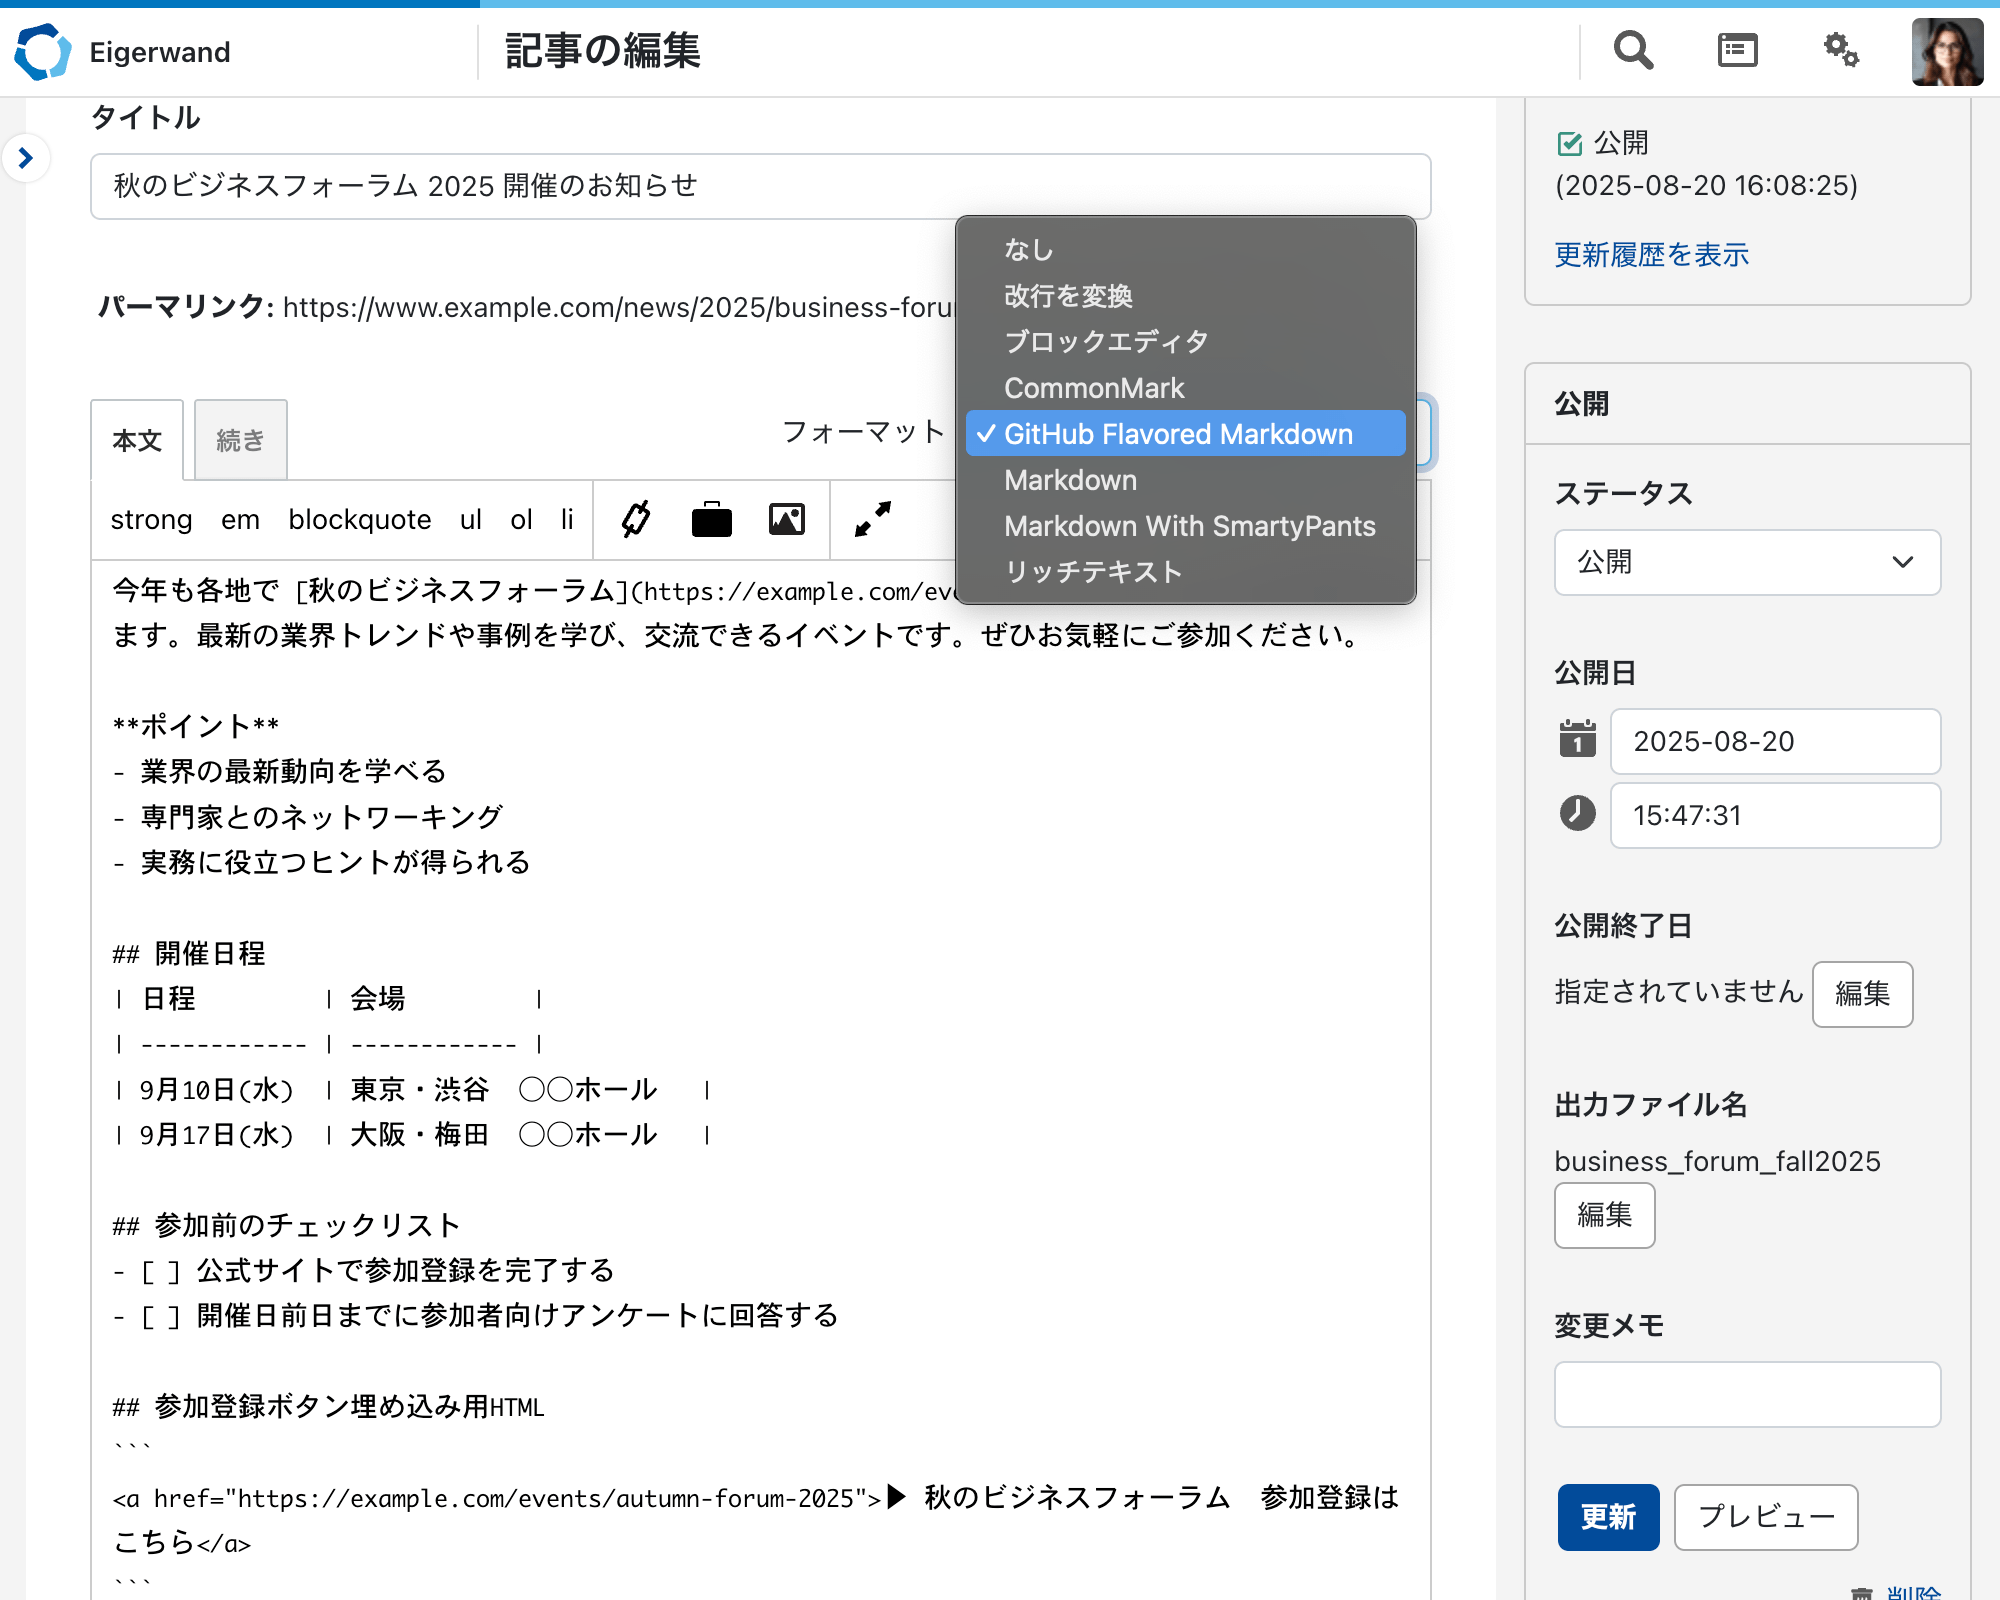Screen dimensions: 2000x1600
Task: Apply strong formatting from the toolbar
Action: 152,519
